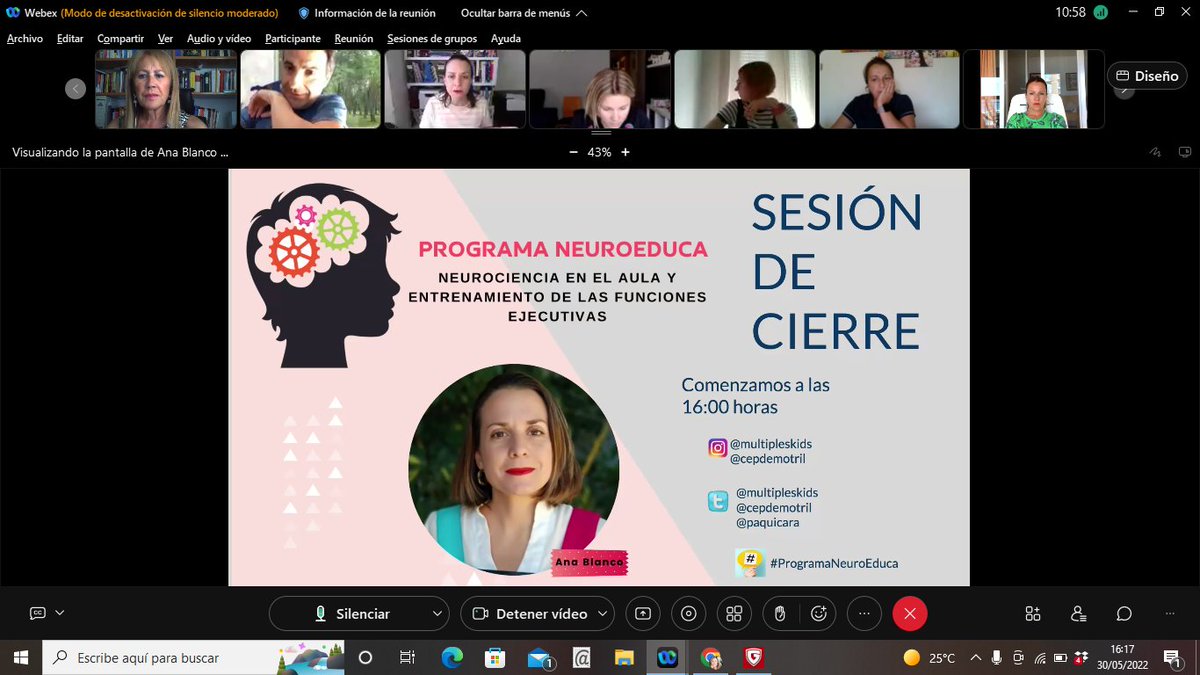This screenshot has height=675, width=1200.
Task: Open panel options ellipsis at far right
Action: coord(1170,613)
